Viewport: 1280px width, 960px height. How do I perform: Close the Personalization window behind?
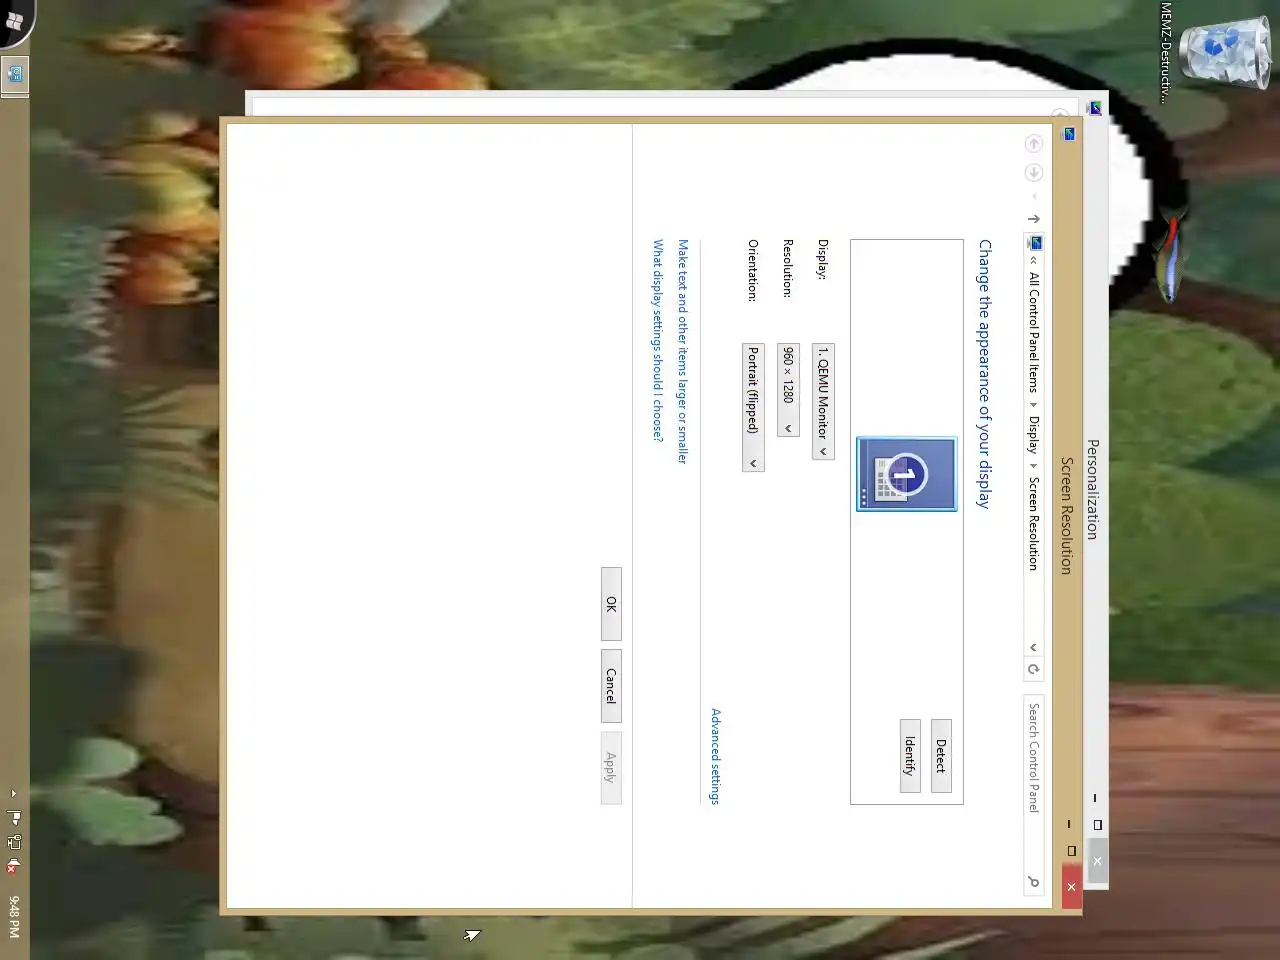1097,861
